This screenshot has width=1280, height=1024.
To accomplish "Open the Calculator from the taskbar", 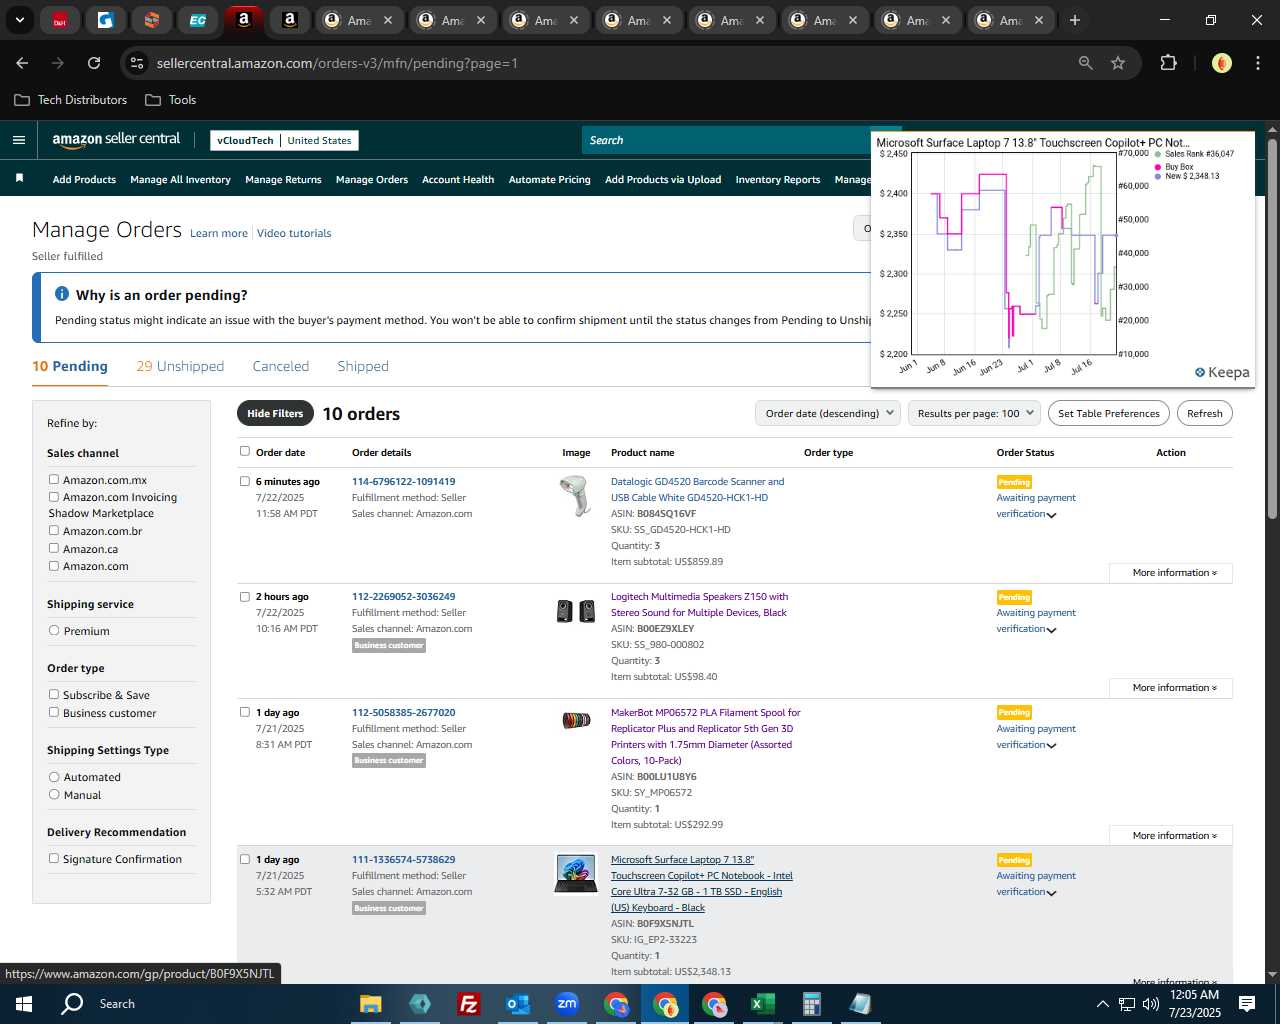I will point(811,1004).
